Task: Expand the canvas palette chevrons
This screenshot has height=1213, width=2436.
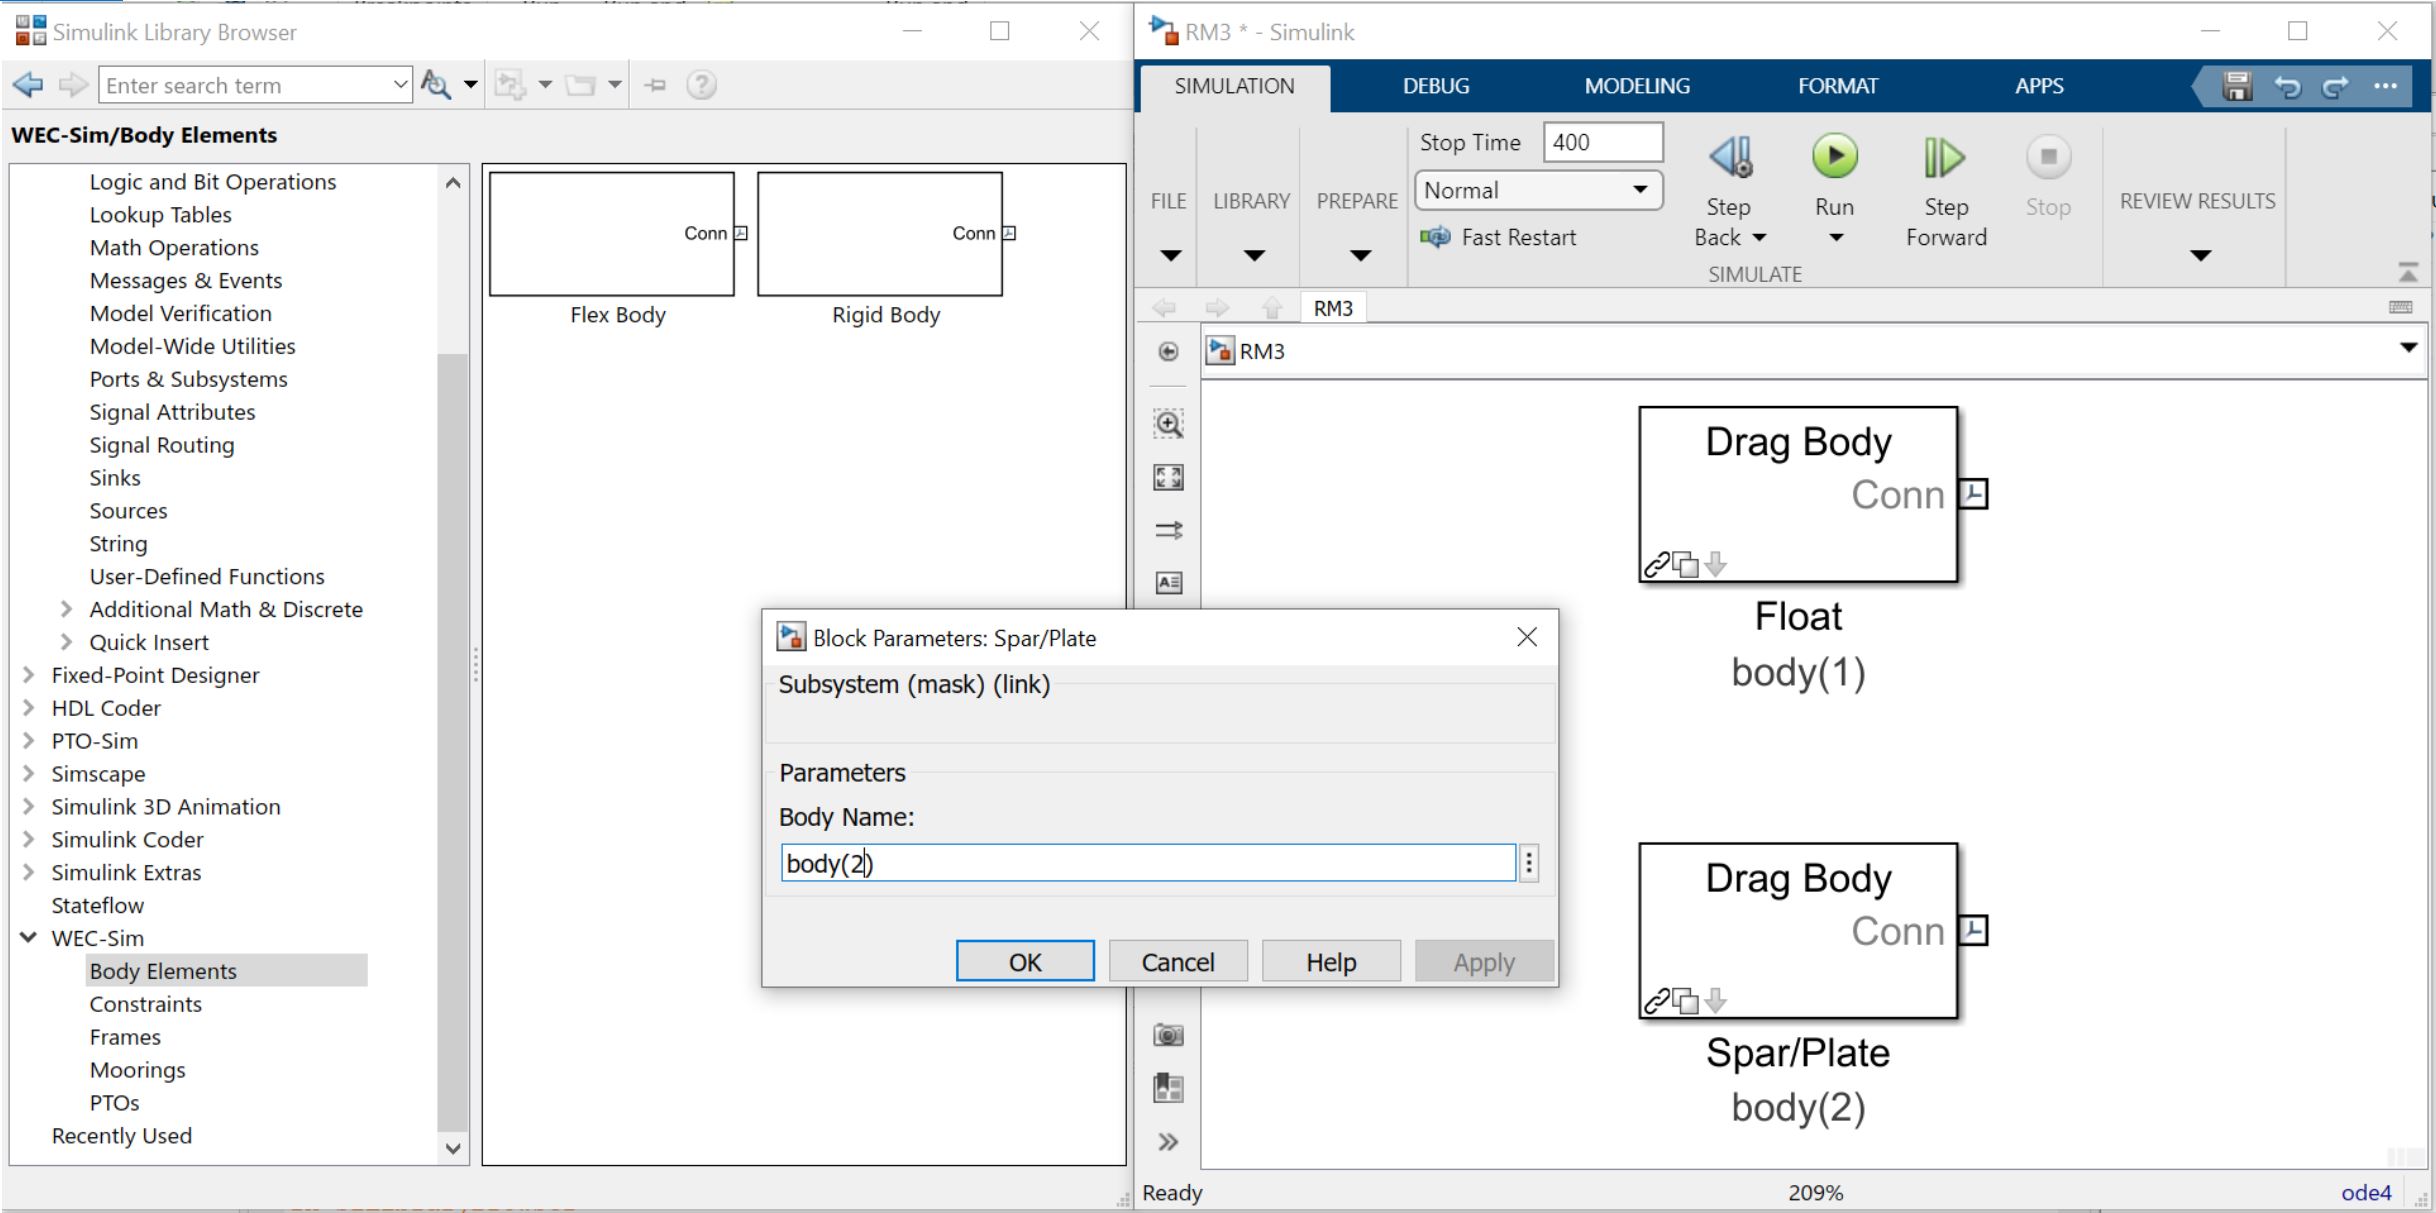Action: click(1168, 1142)
